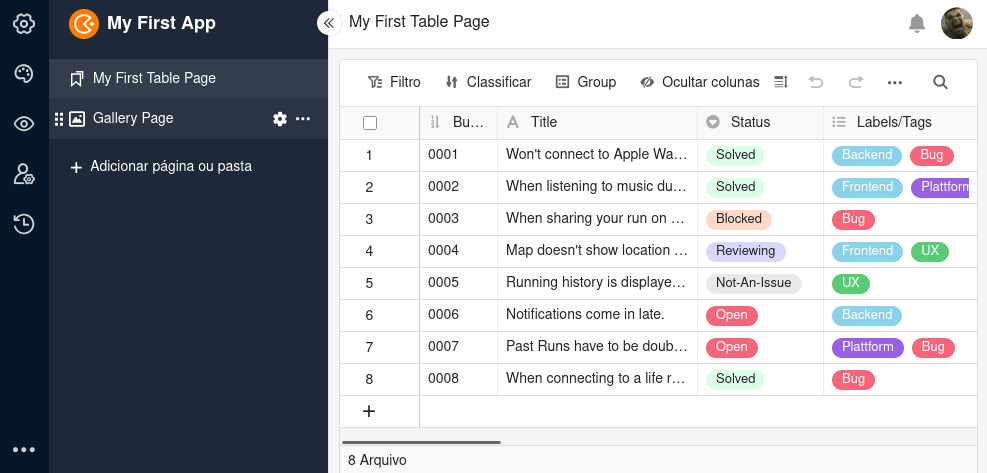Open table search magnifier
The image size is (987, 473).
coord(940,82)
